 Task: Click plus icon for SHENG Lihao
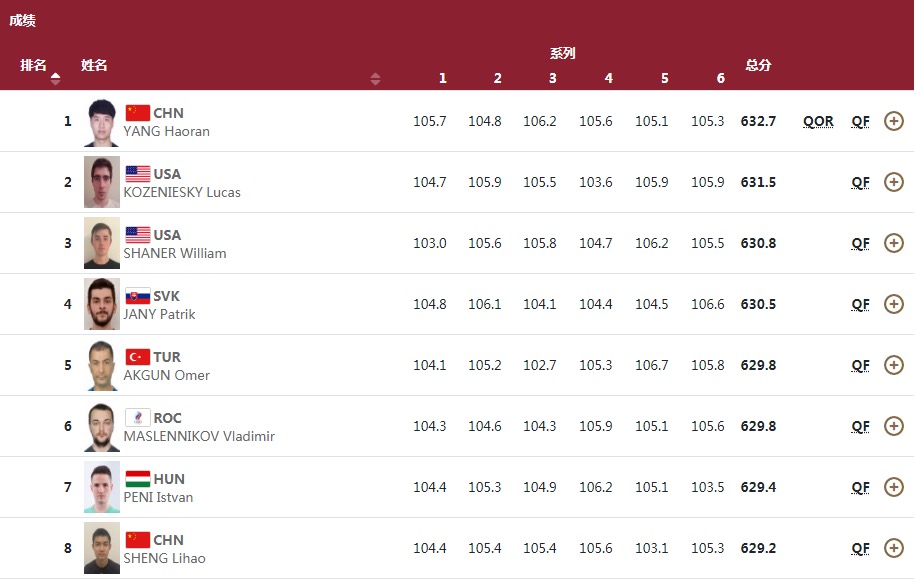[x=894, y=548]
